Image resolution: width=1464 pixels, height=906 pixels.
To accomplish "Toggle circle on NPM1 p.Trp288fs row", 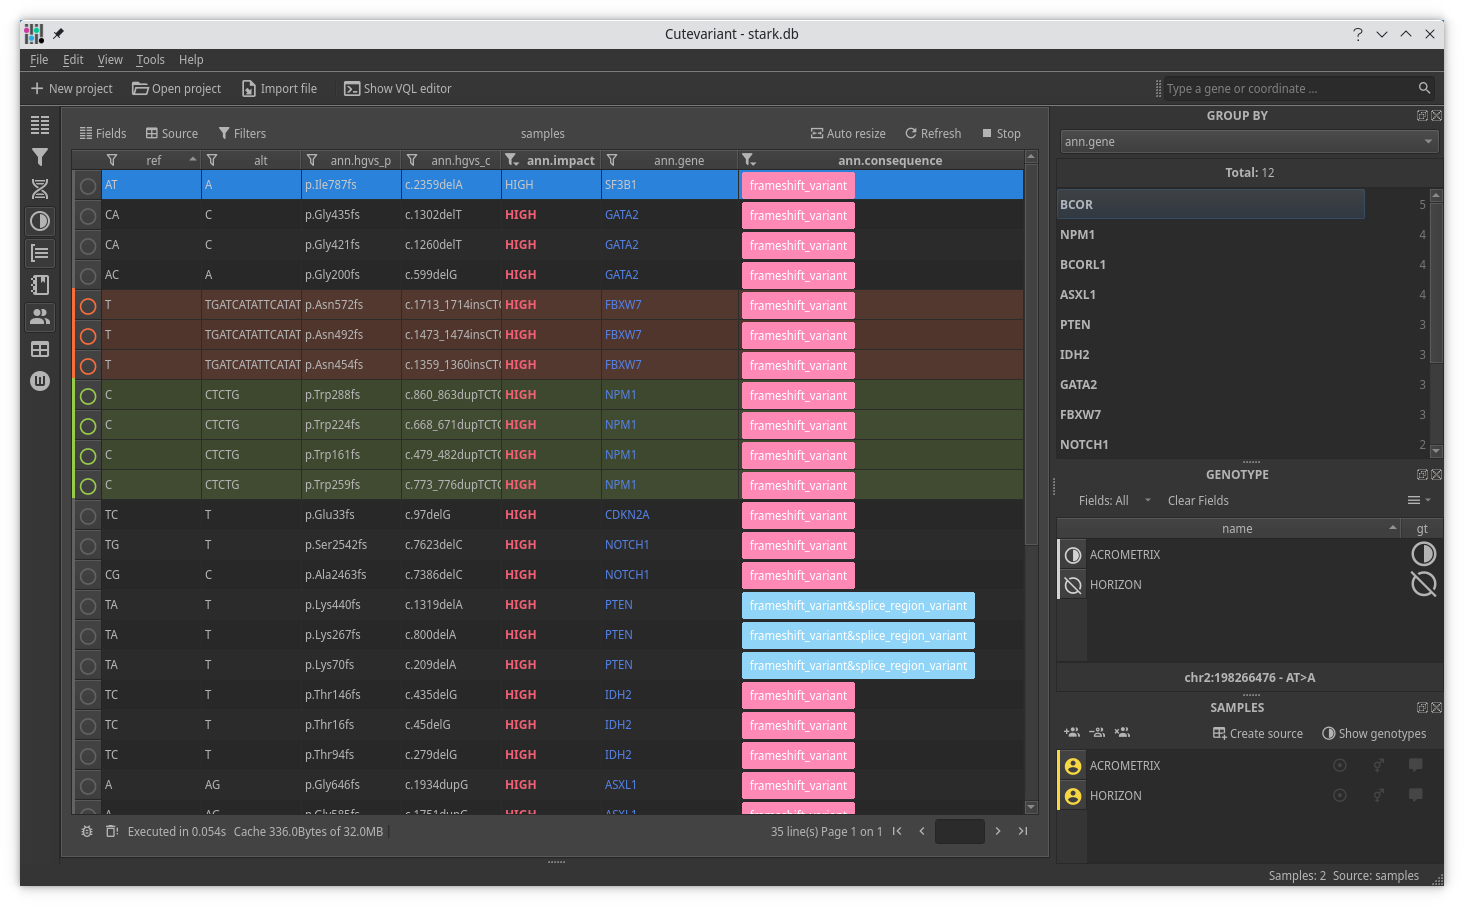I will (x=88, y=396).
